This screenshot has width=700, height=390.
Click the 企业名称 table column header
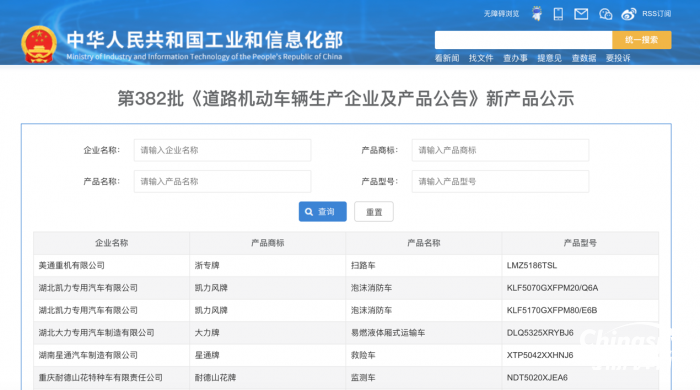click(112, 243)
